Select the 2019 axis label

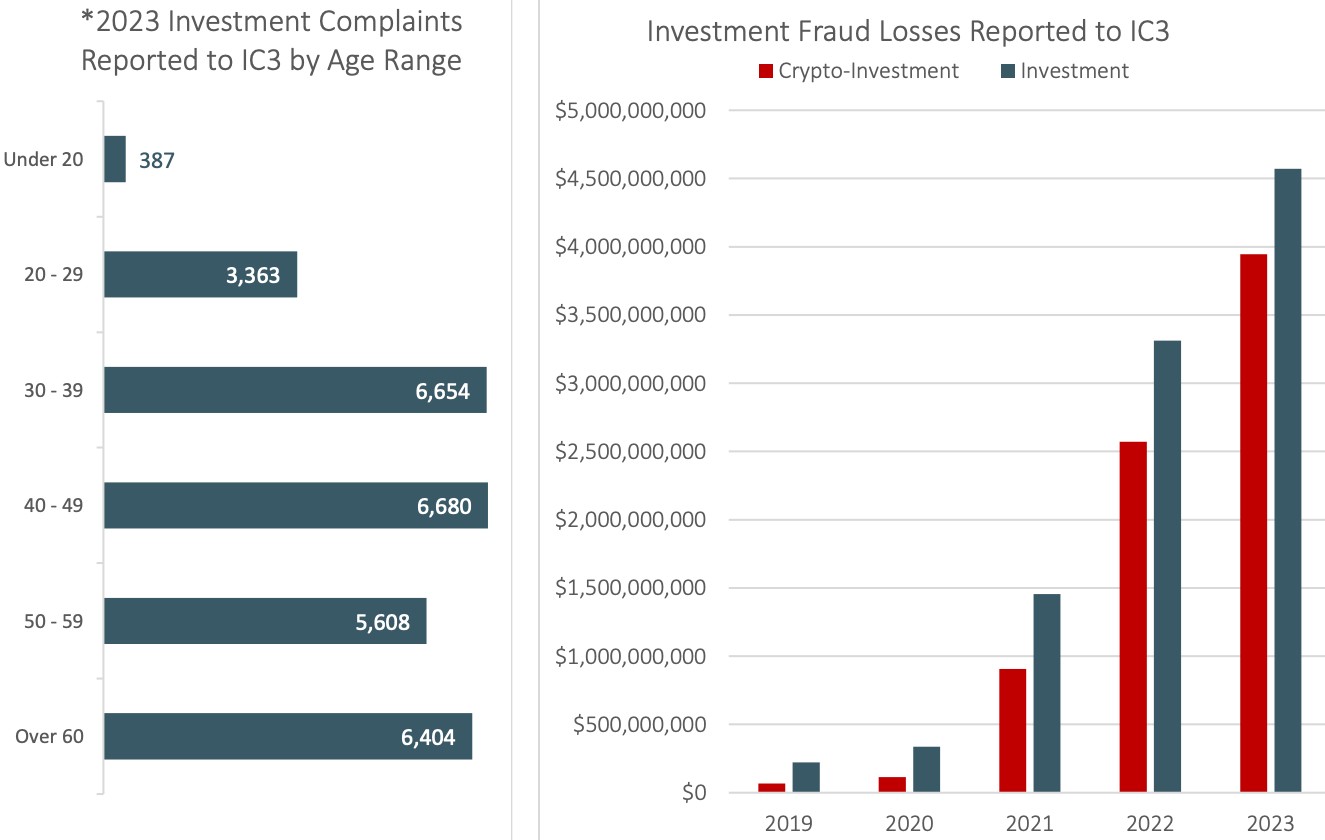click(x=788, y=823)
